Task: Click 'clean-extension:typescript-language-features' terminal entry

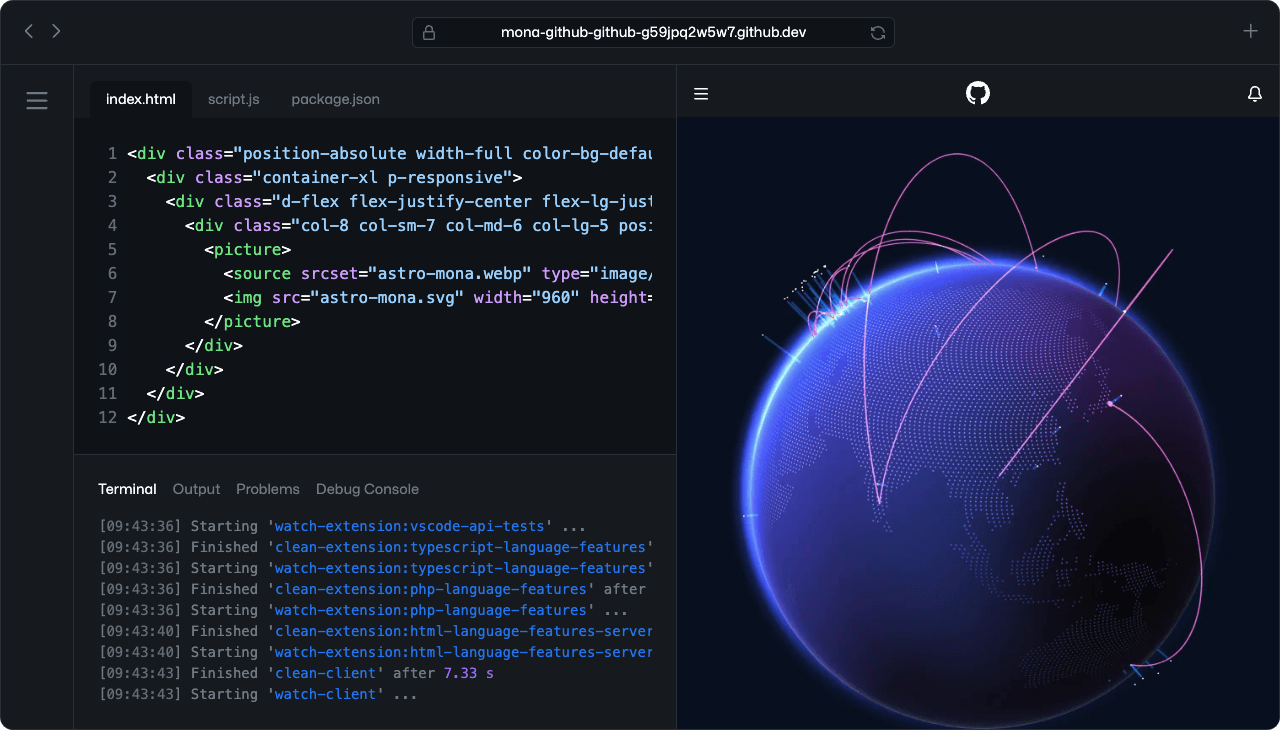Action: click(x=459, y=547)
